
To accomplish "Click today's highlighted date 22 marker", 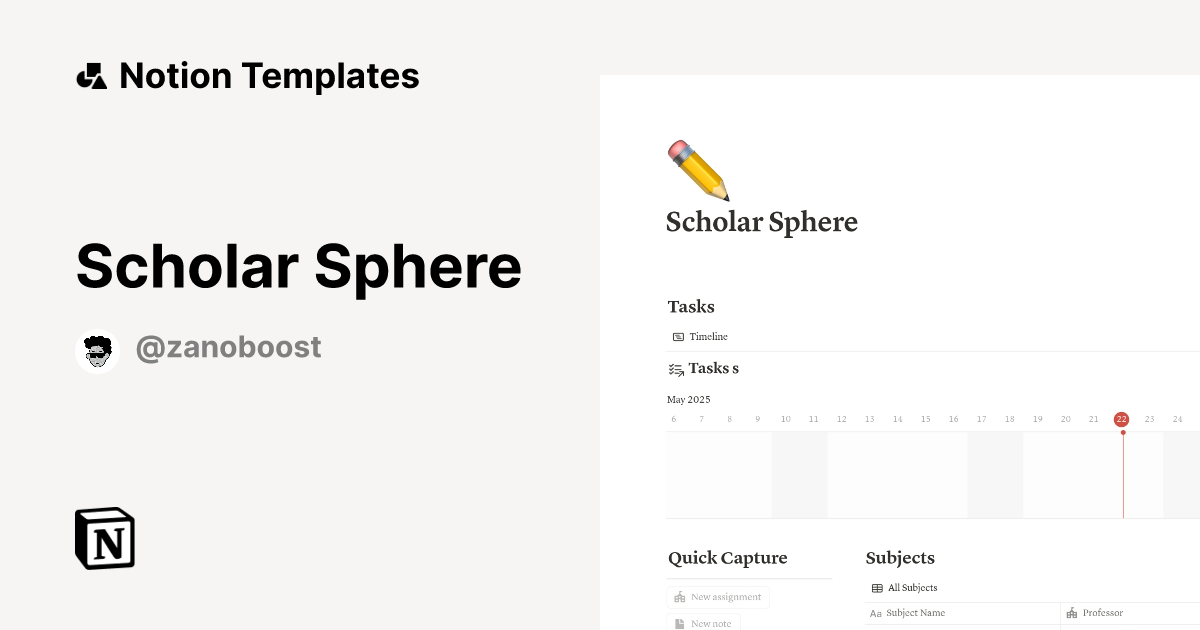I will pos(1121,419).
